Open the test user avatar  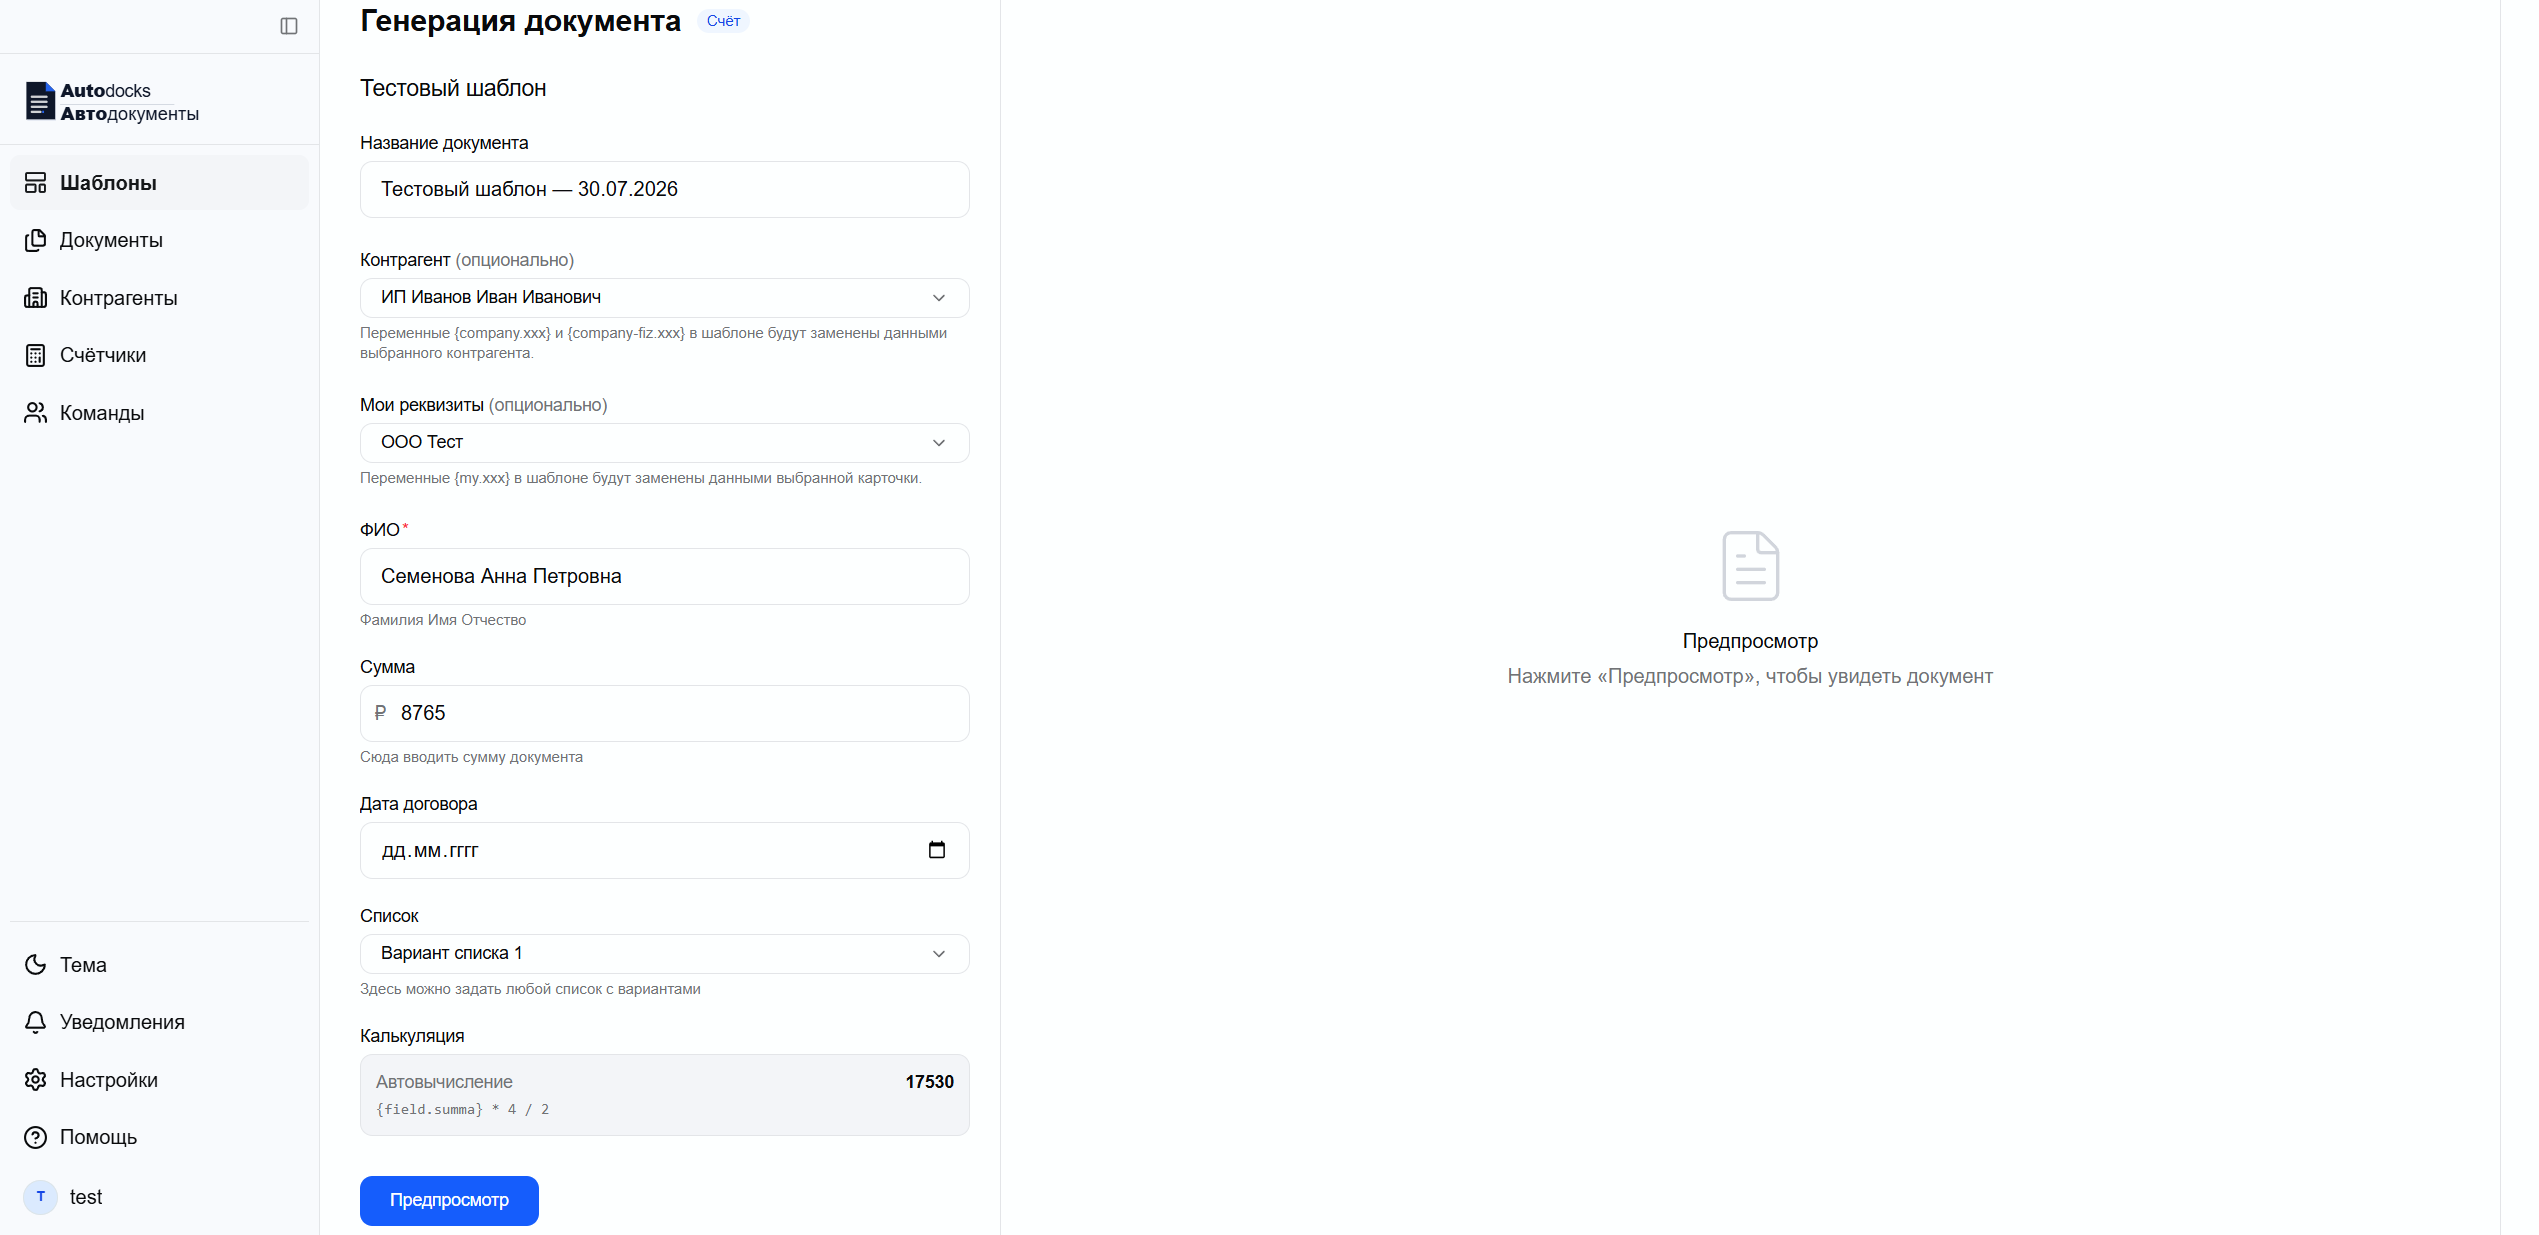coord(41,1197)
